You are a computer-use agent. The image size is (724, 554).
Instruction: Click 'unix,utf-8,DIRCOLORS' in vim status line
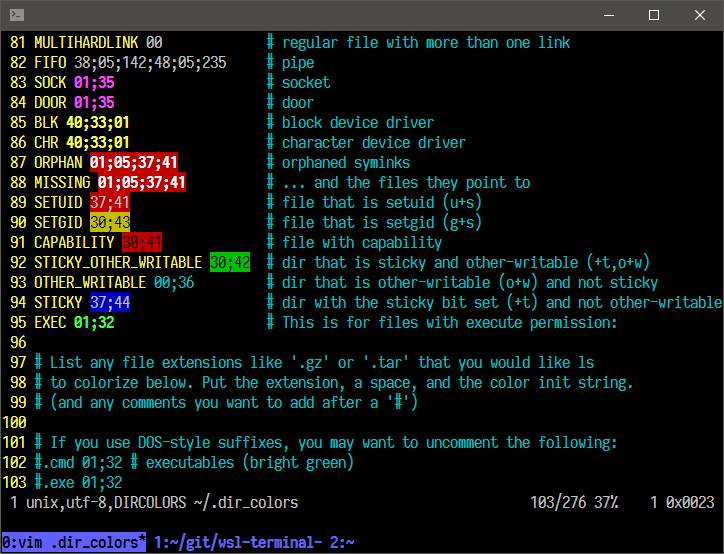[x=106, y=502]
